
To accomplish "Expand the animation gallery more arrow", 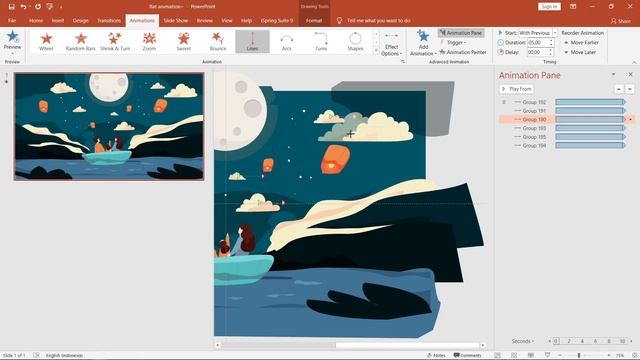I will point(376,50).
